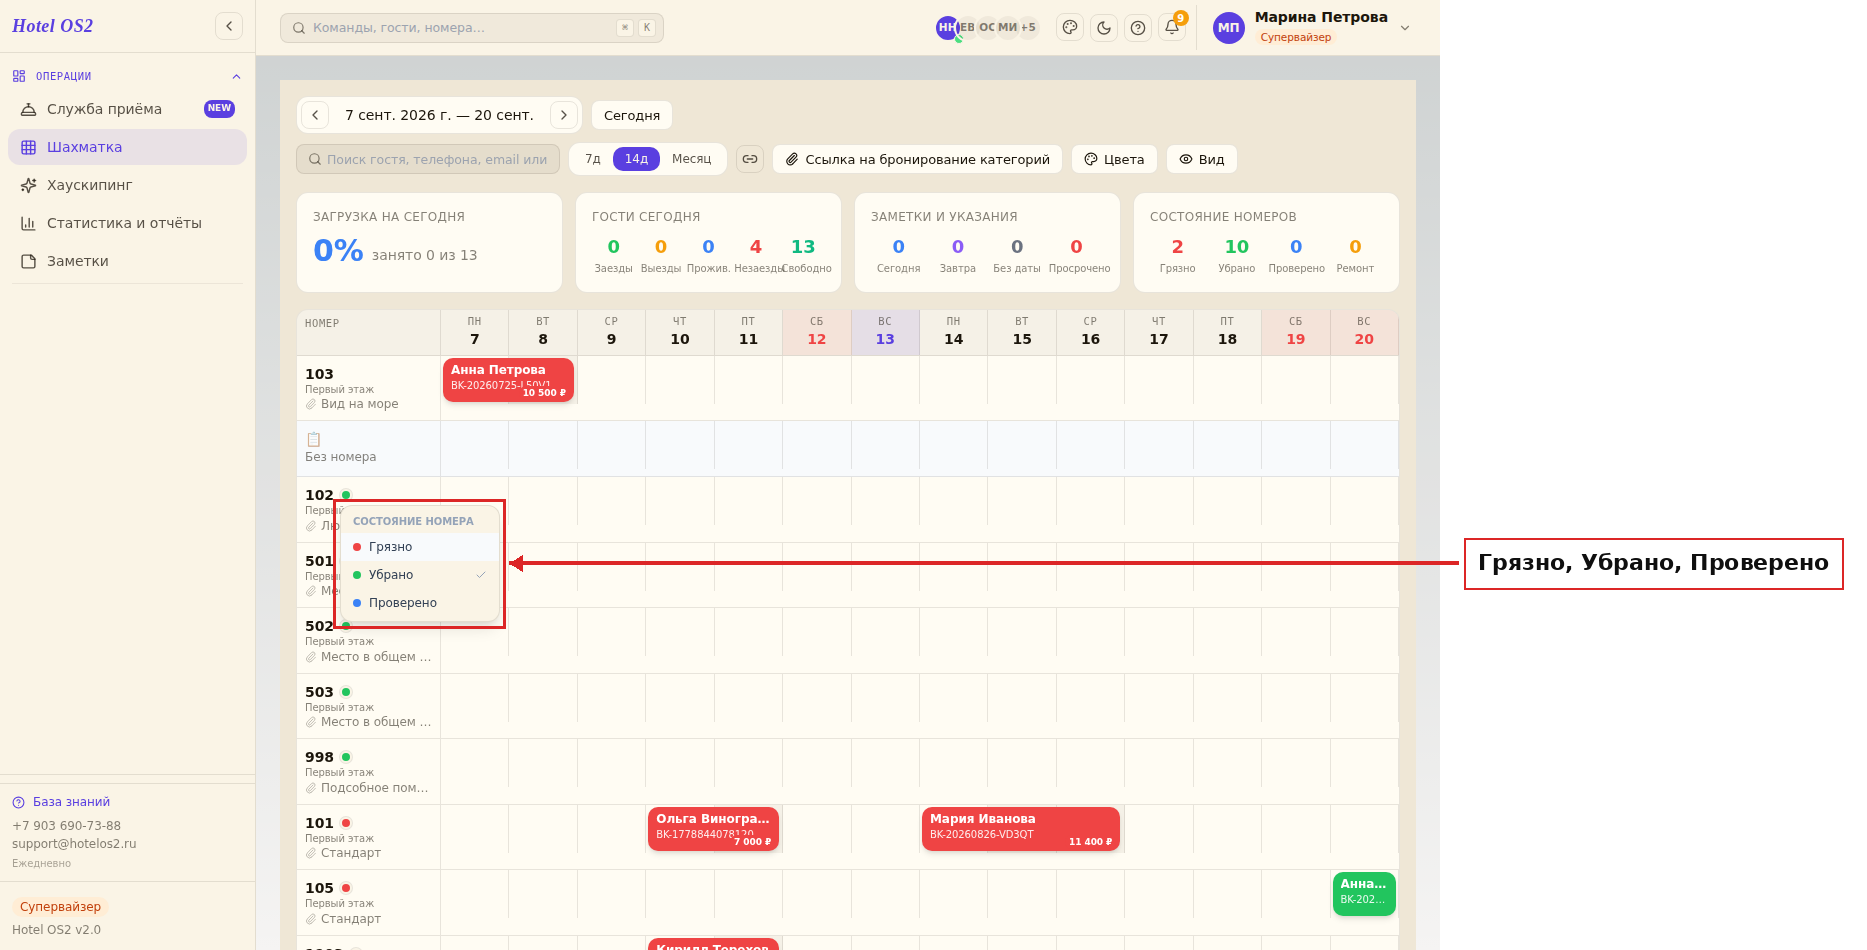Screen dimensions: 1867x950
Task: Click the Сегодня button
Action: tap(632, 115)
